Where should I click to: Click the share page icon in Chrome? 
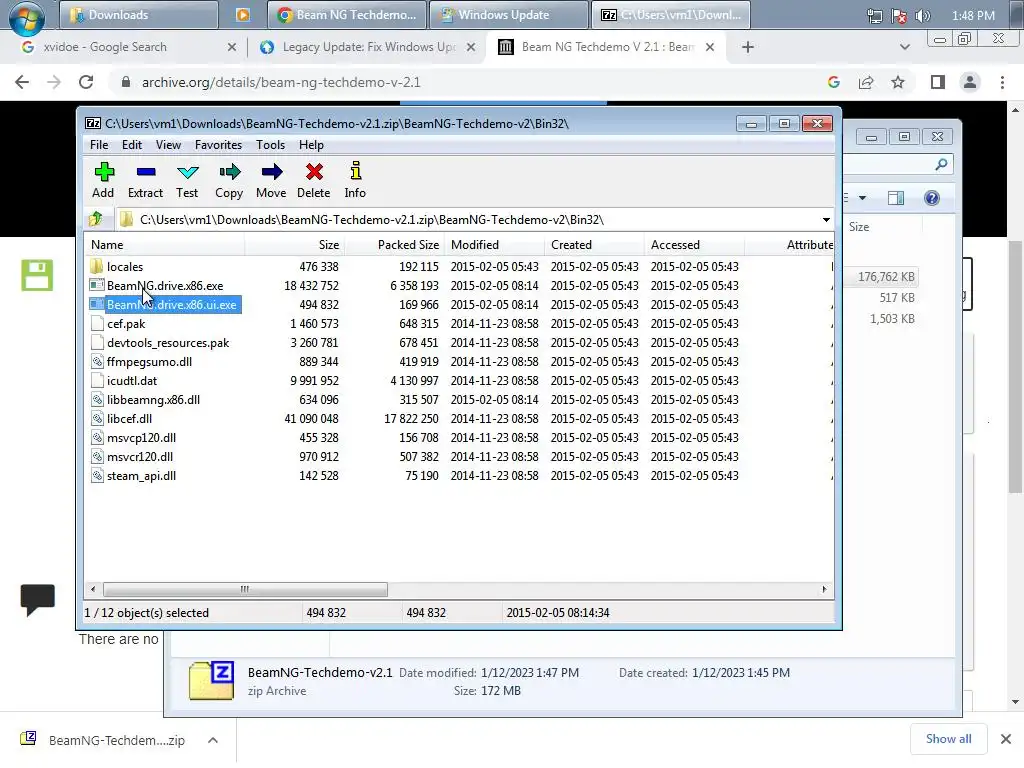(x=866, y=82)
